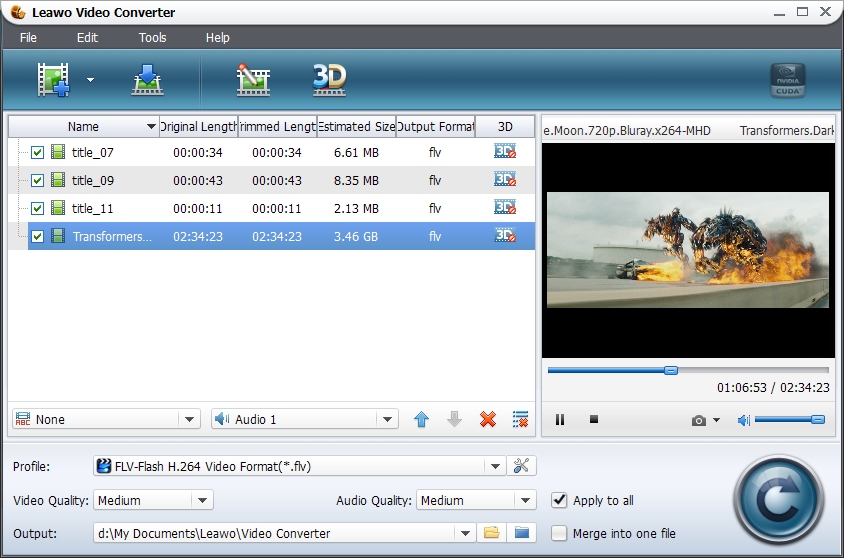Screen dimensions: 844x558
Task: Click the NVIDIA CUDA badge
Action: click(788, 80)
